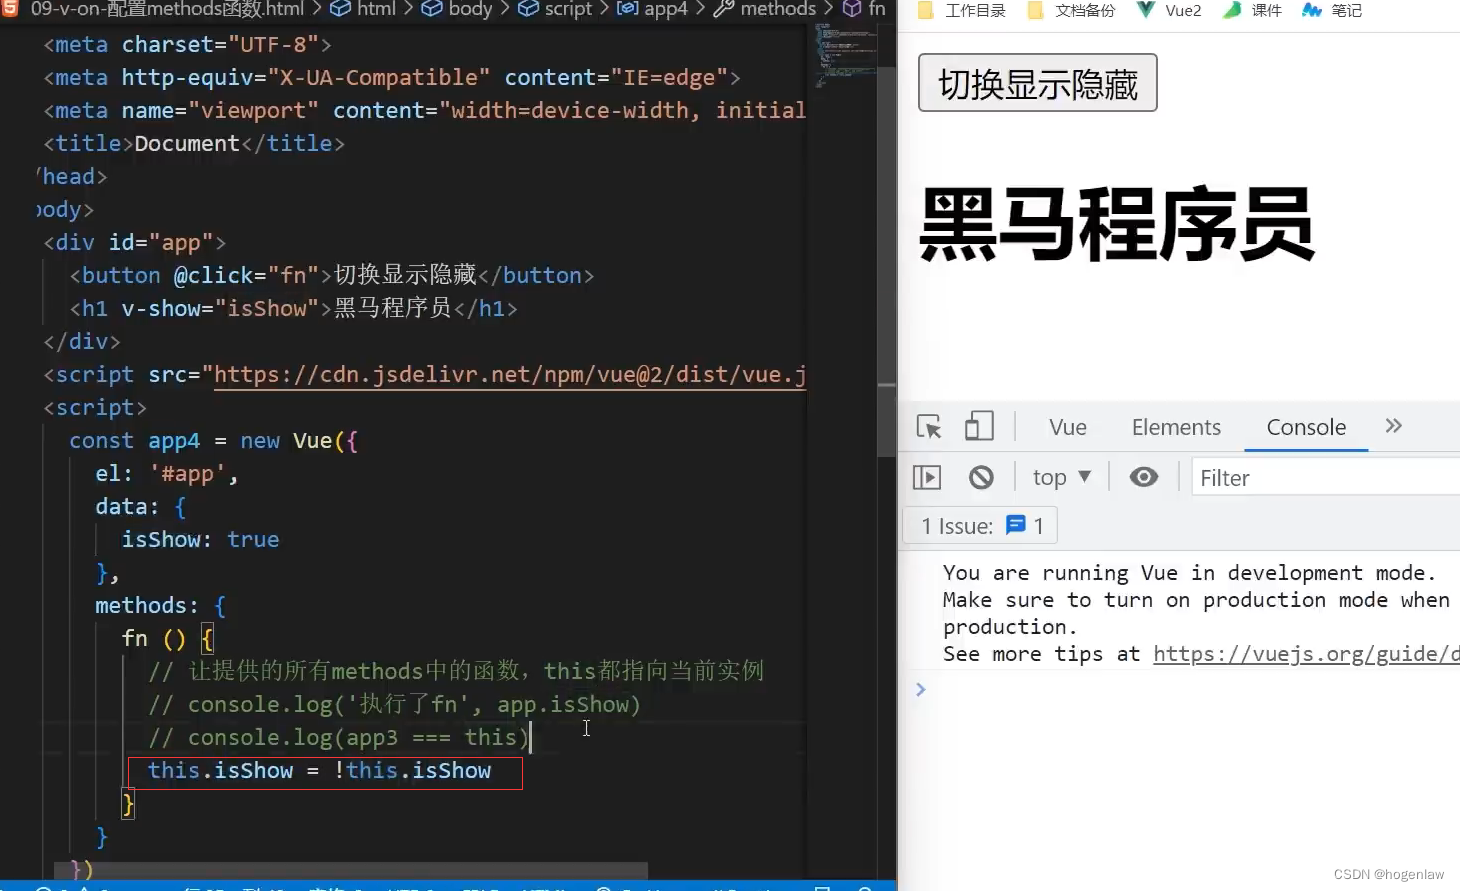Click the inspect element picker icon
Screen dimensions: 1460x891
929,427
